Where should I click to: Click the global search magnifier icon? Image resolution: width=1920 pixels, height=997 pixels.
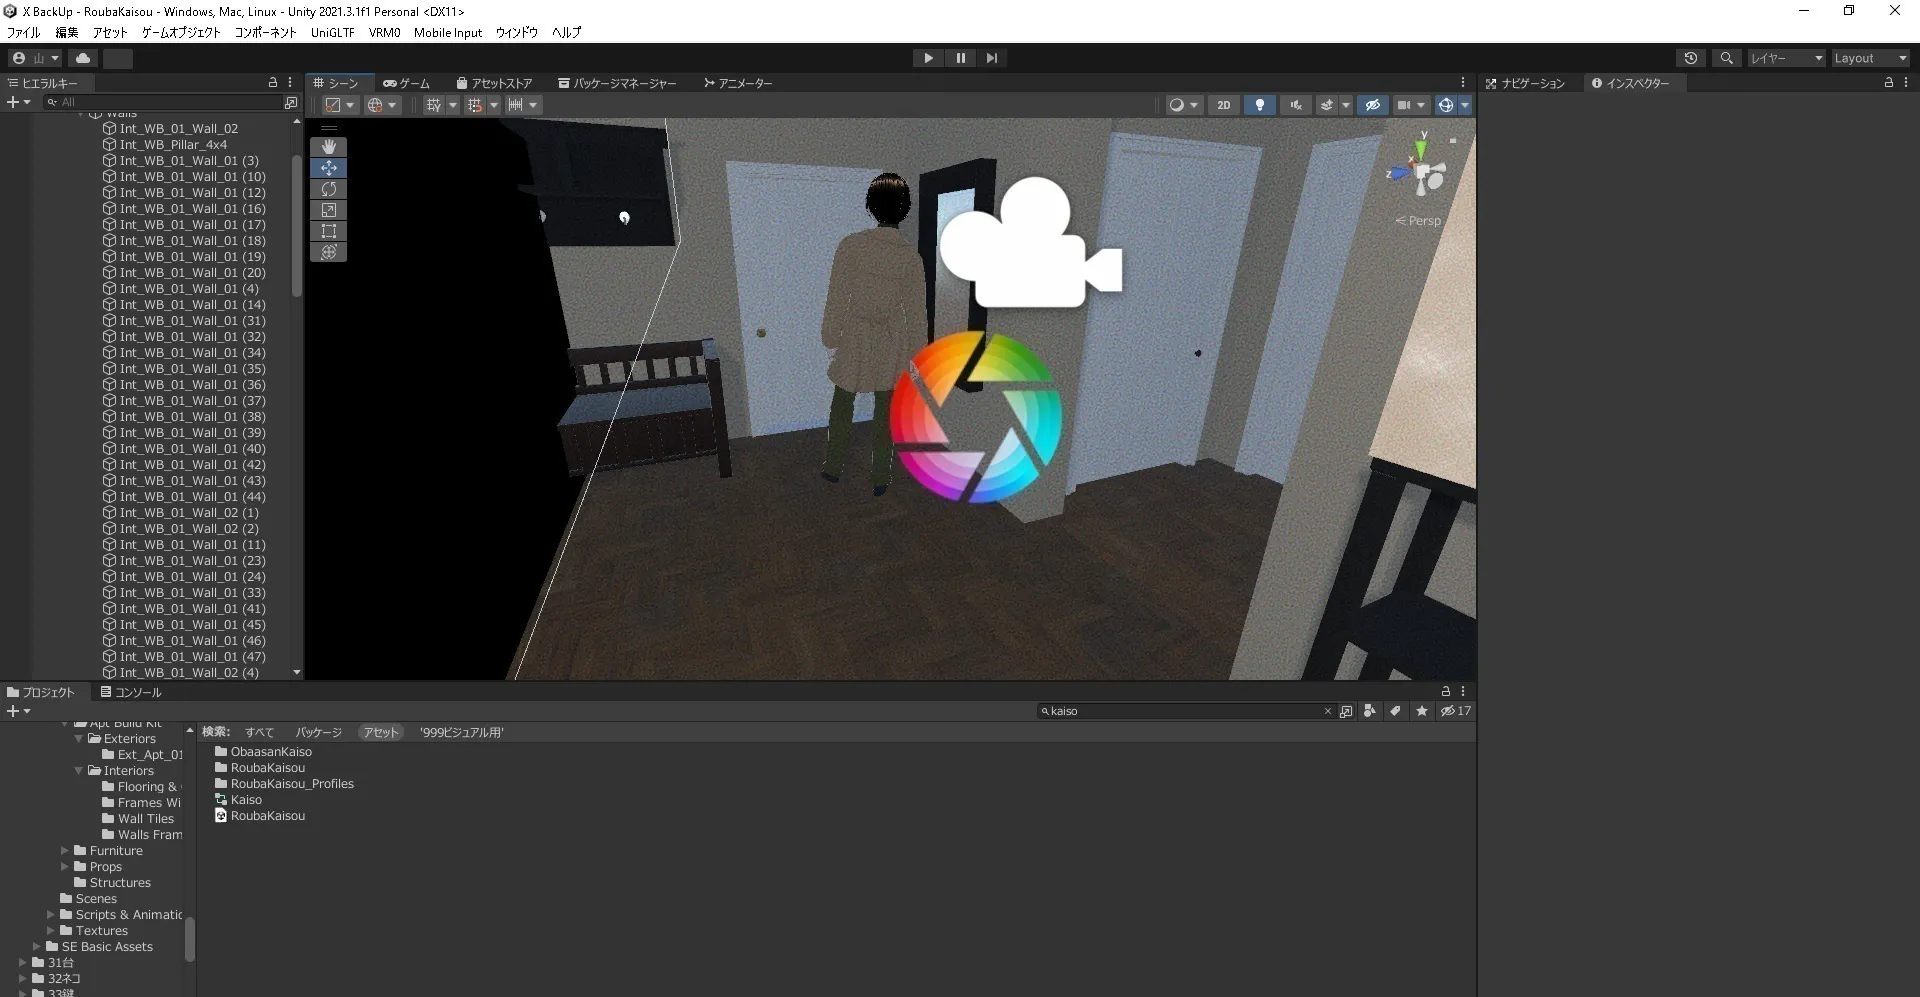(x=1726, y=58)
